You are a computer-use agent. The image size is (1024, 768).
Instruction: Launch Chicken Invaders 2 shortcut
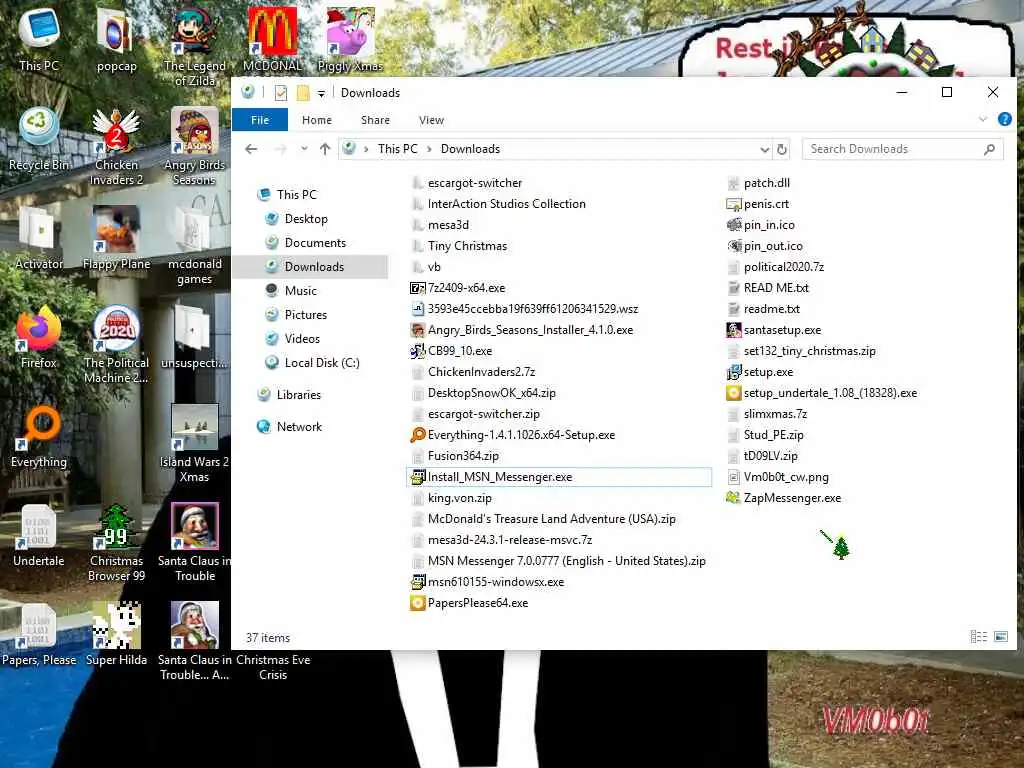point(116,147)
